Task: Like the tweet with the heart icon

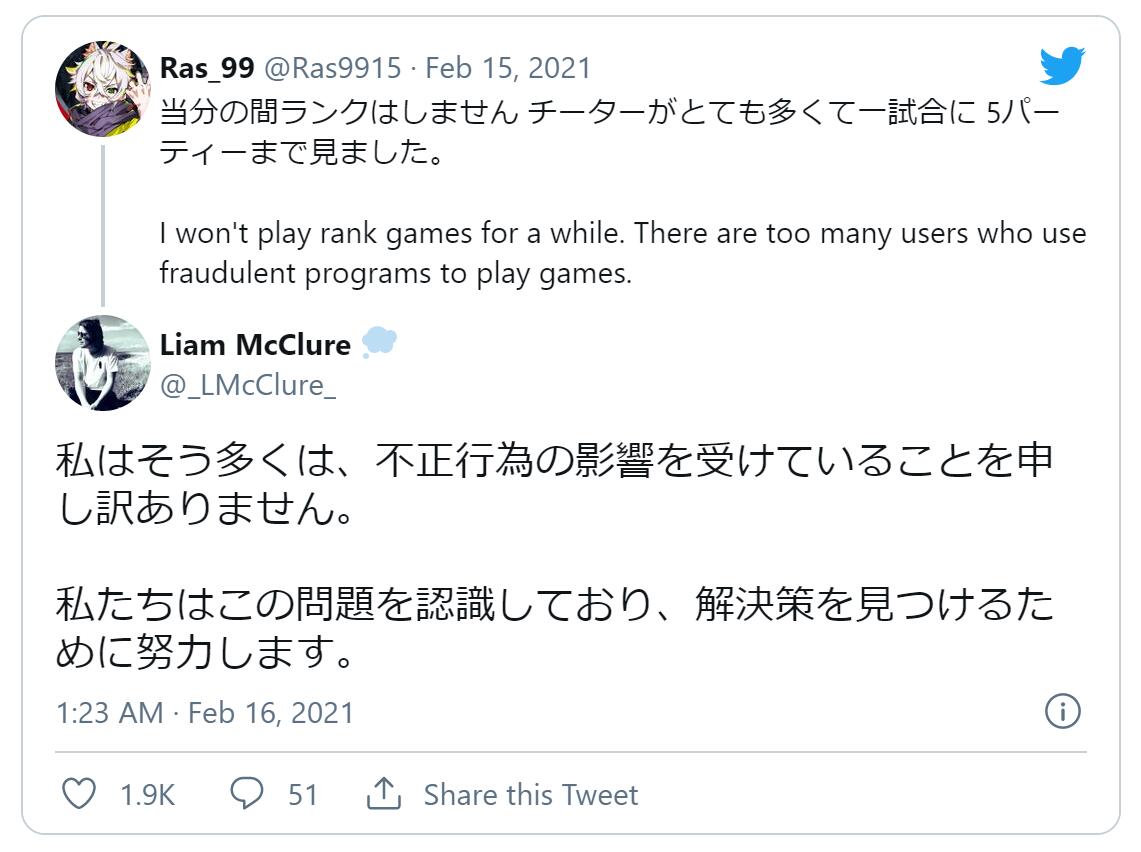Action: click(x=79, y=794)
